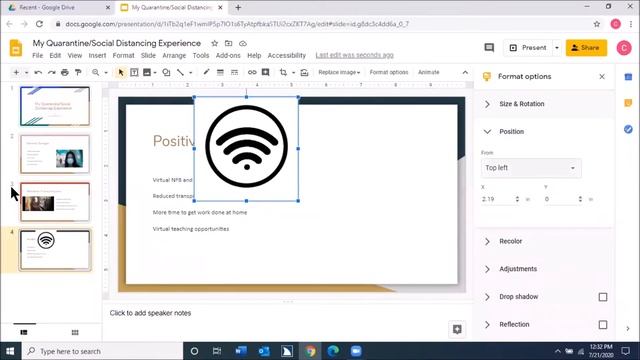
Task: Open the Slide menu
Action: pyautogui.click(x=148, y=56)
